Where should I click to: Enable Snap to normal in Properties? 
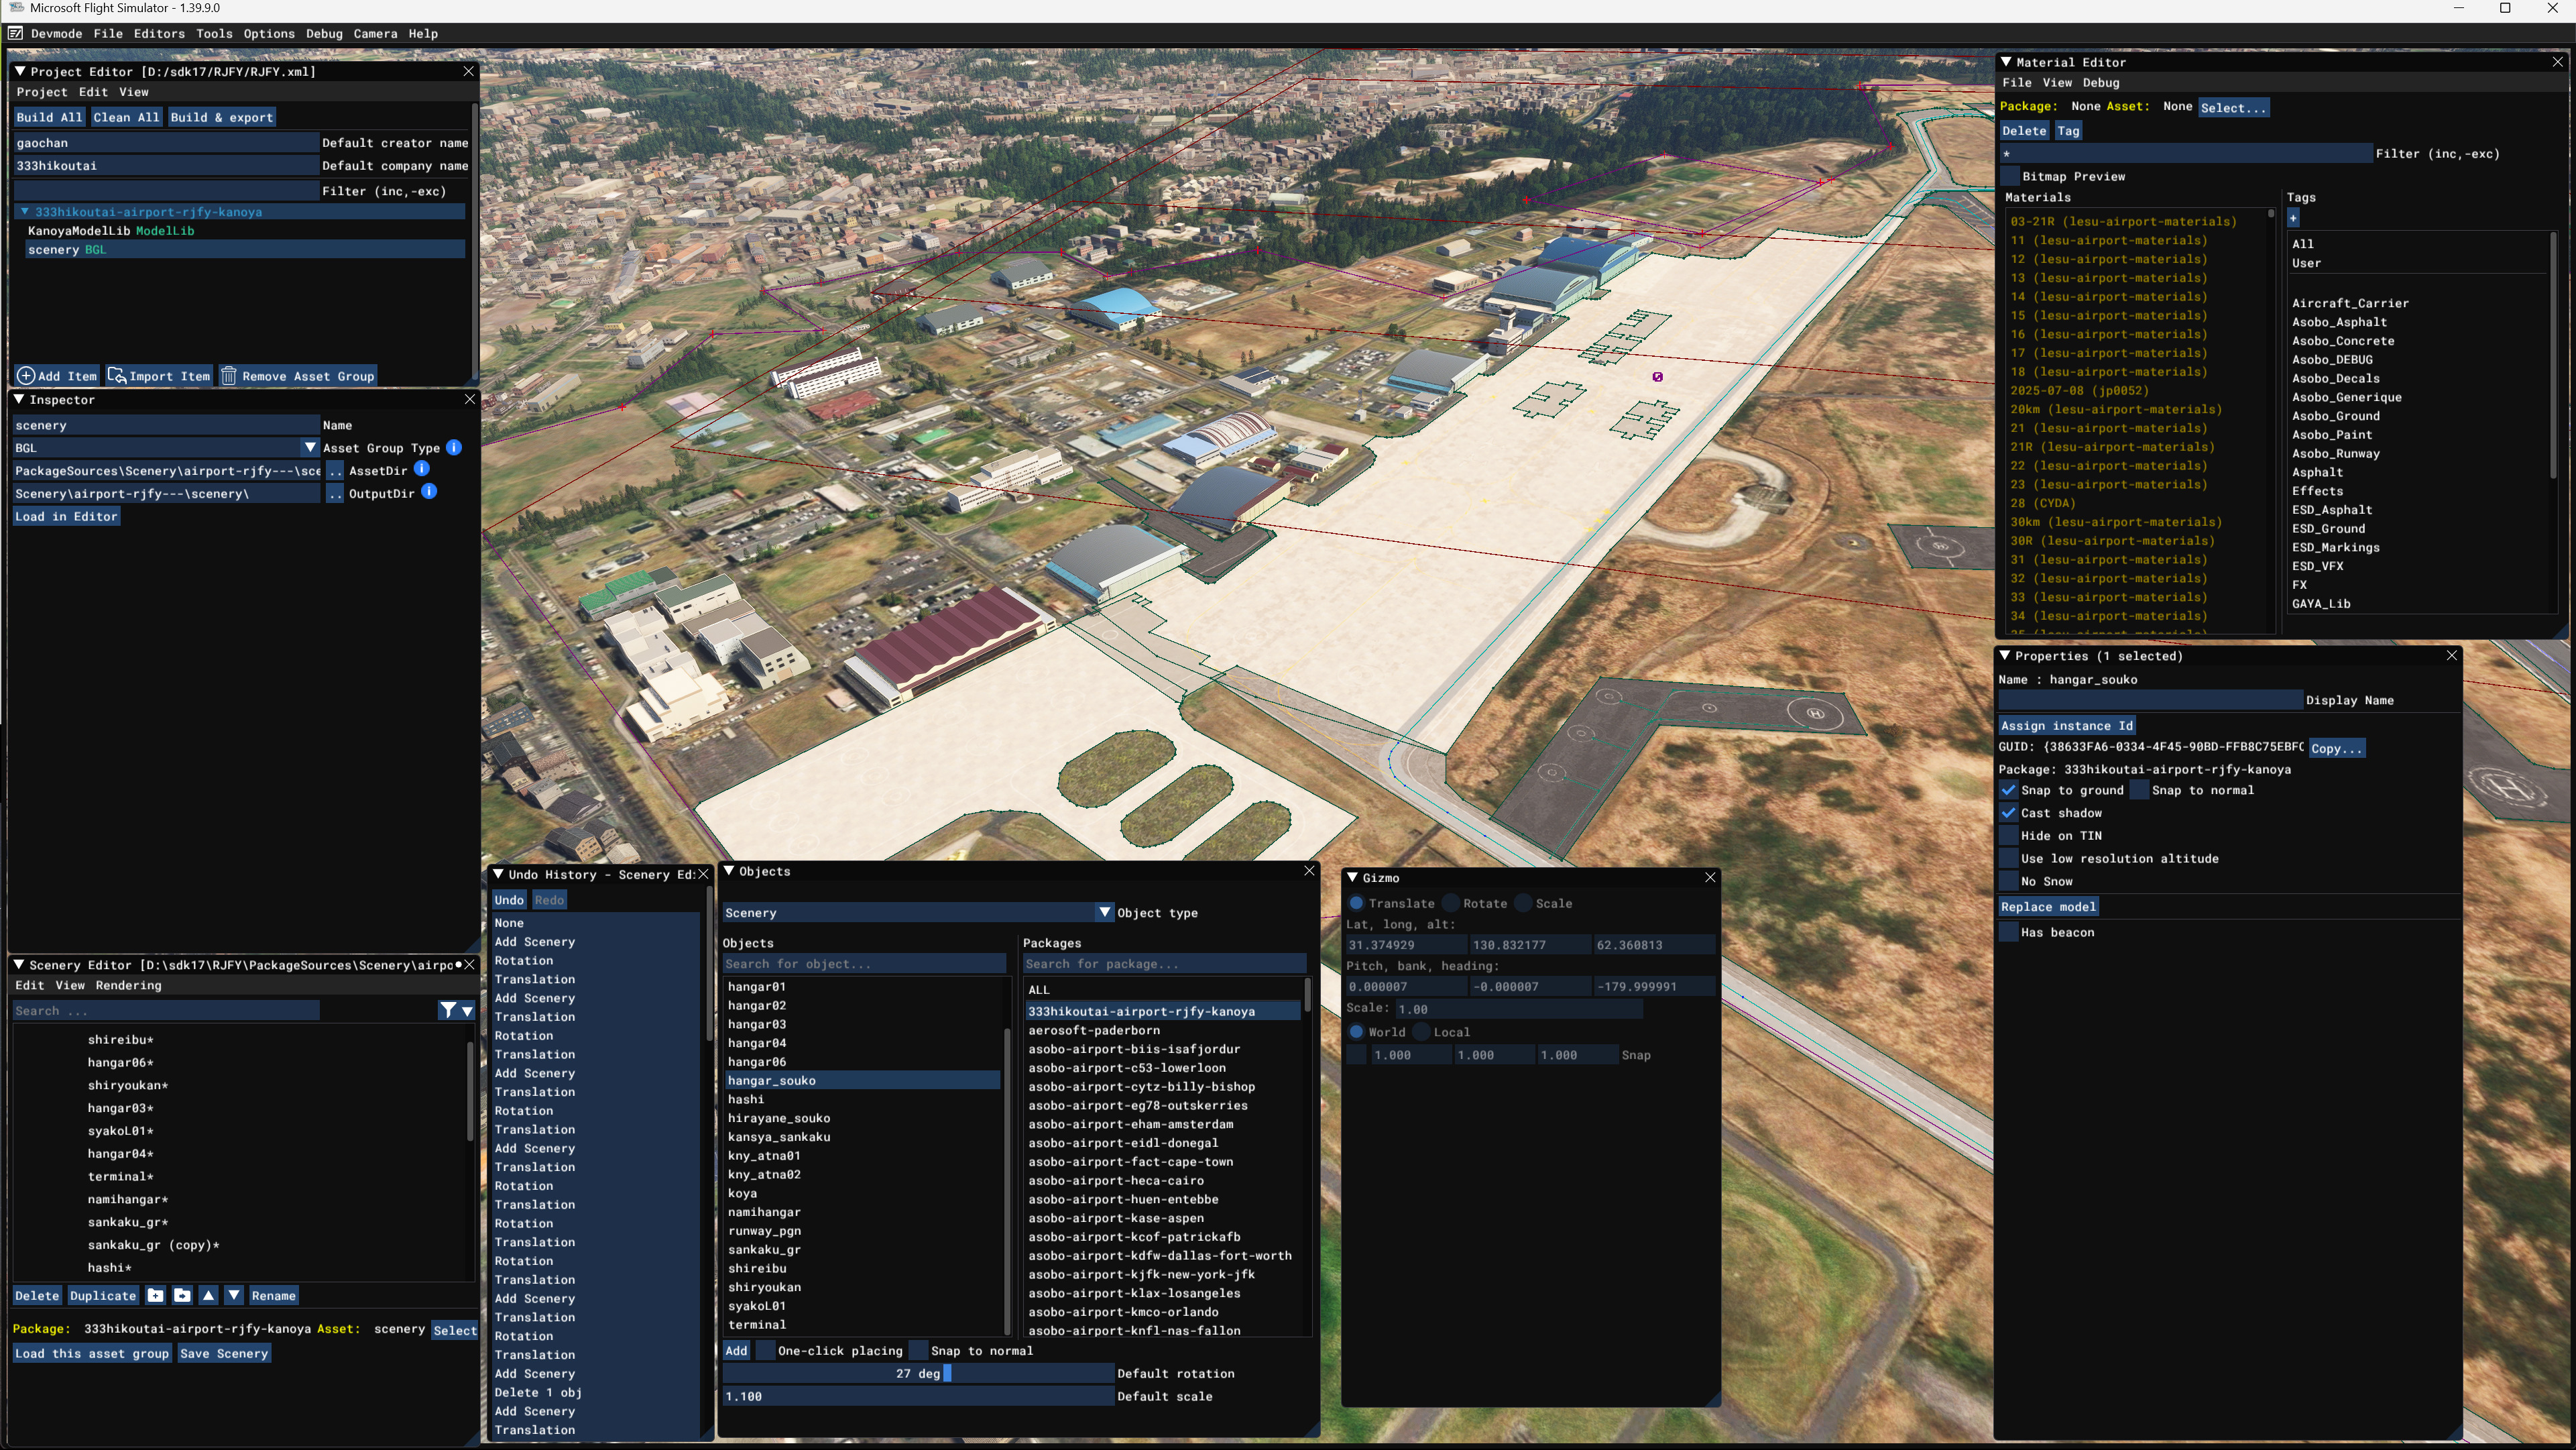(x=2139, y=790)
